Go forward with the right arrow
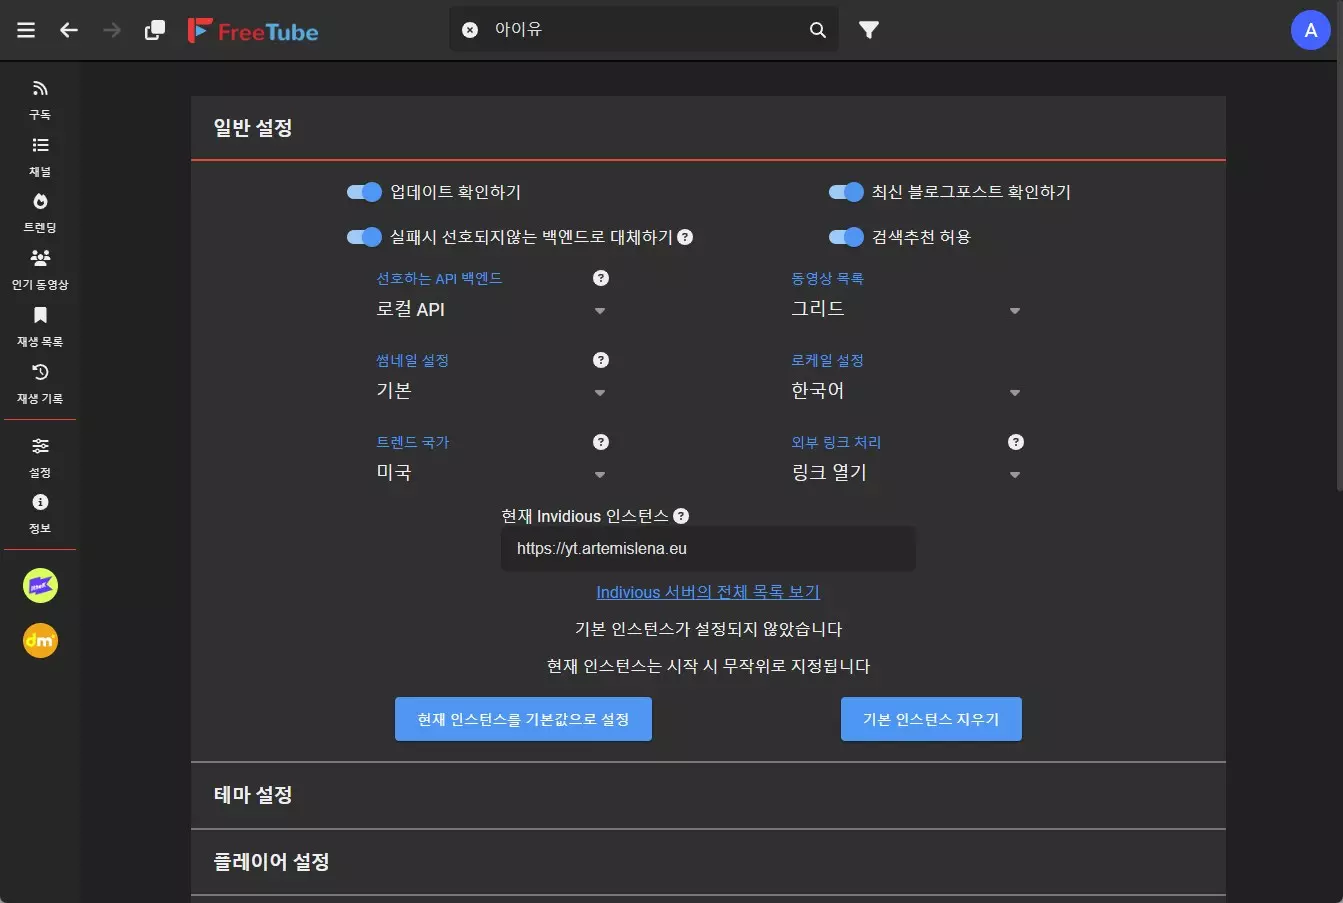 tap(112, 30)
